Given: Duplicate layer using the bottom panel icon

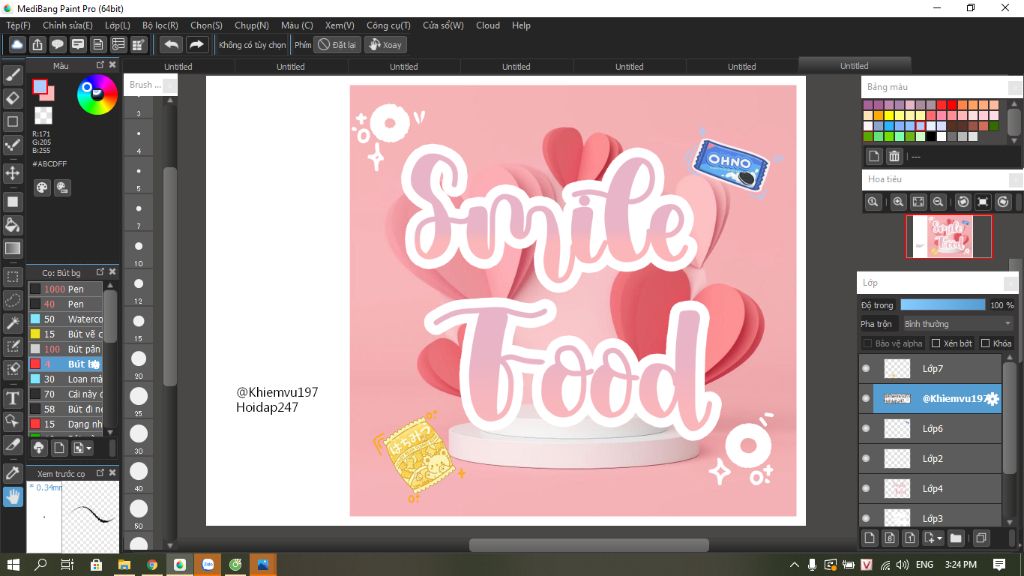Looking at the screenshot, I should [981, 538].
